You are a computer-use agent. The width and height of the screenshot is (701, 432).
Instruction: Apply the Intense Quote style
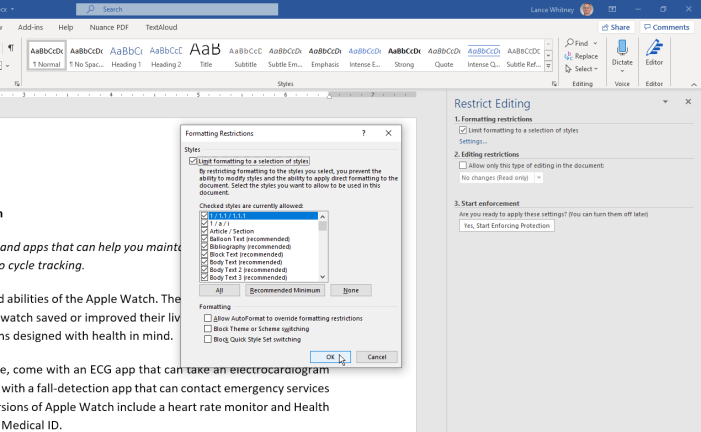coord(484,55)
